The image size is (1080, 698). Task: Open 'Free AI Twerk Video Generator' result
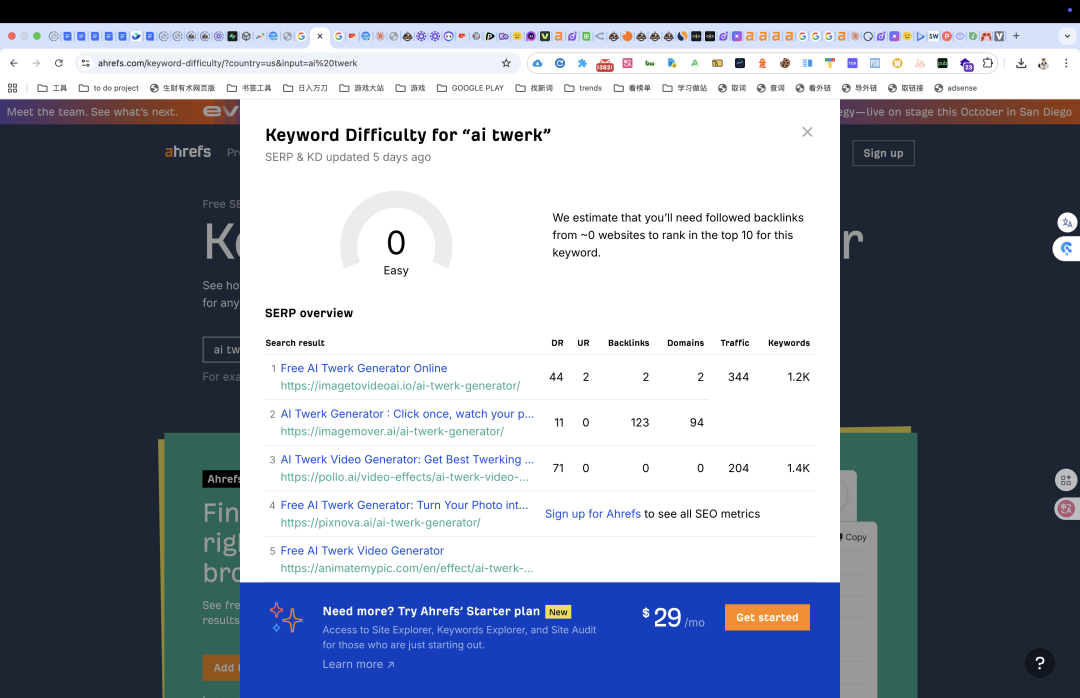point(362,551)
